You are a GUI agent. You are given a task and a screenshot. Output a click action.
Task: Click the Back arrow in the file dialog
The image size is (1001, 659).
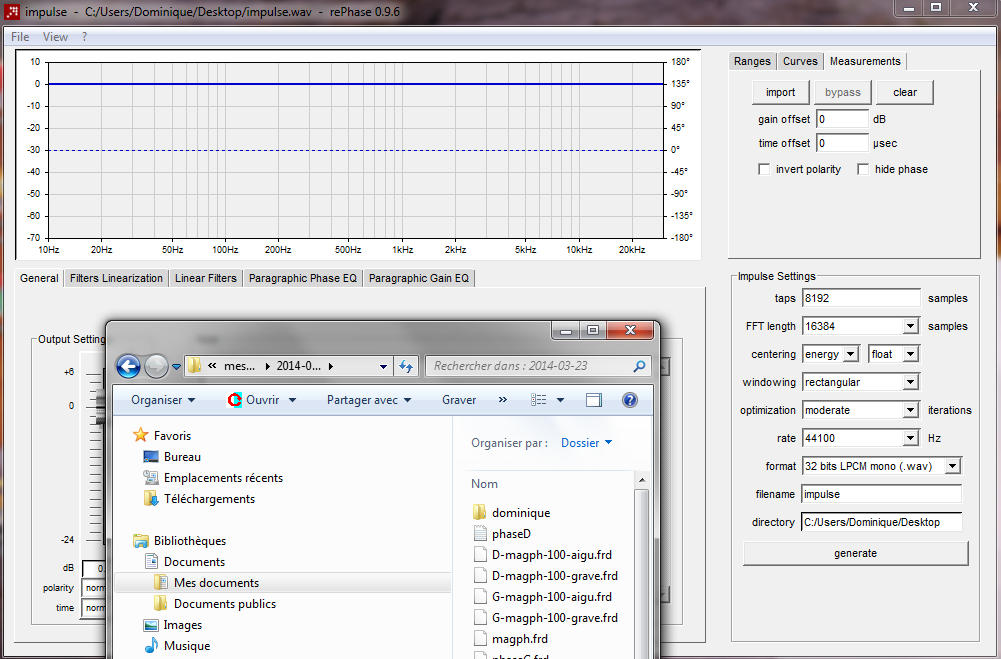128,366
